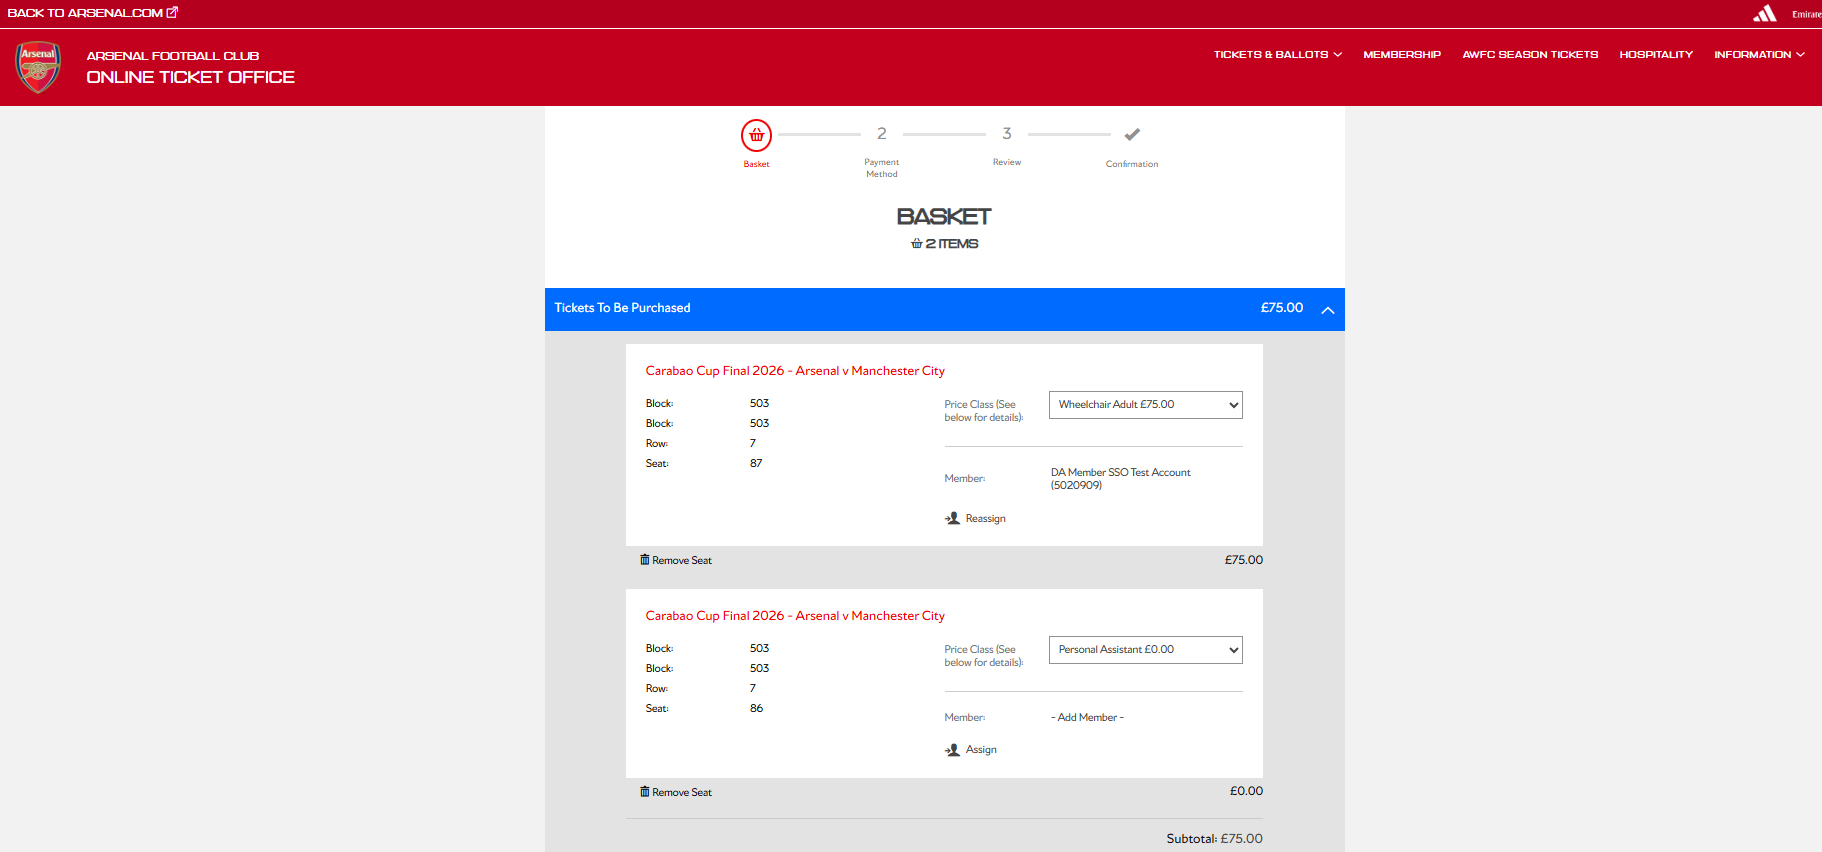Click trash icon for the £0.00 seat
The image size is (1822, 852).
(645, 792)
